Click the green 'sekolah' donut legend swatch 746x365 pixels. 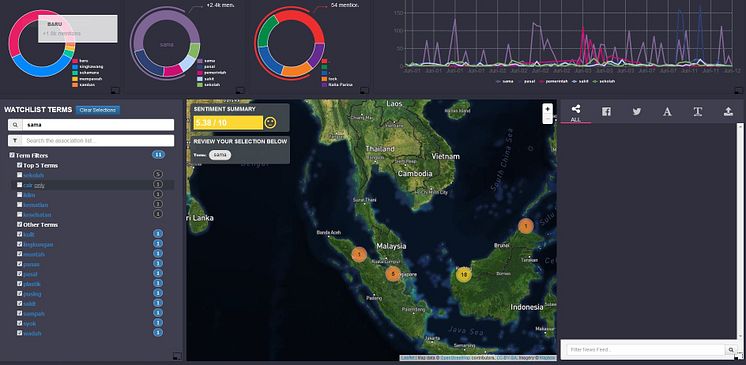pos(199,85)
